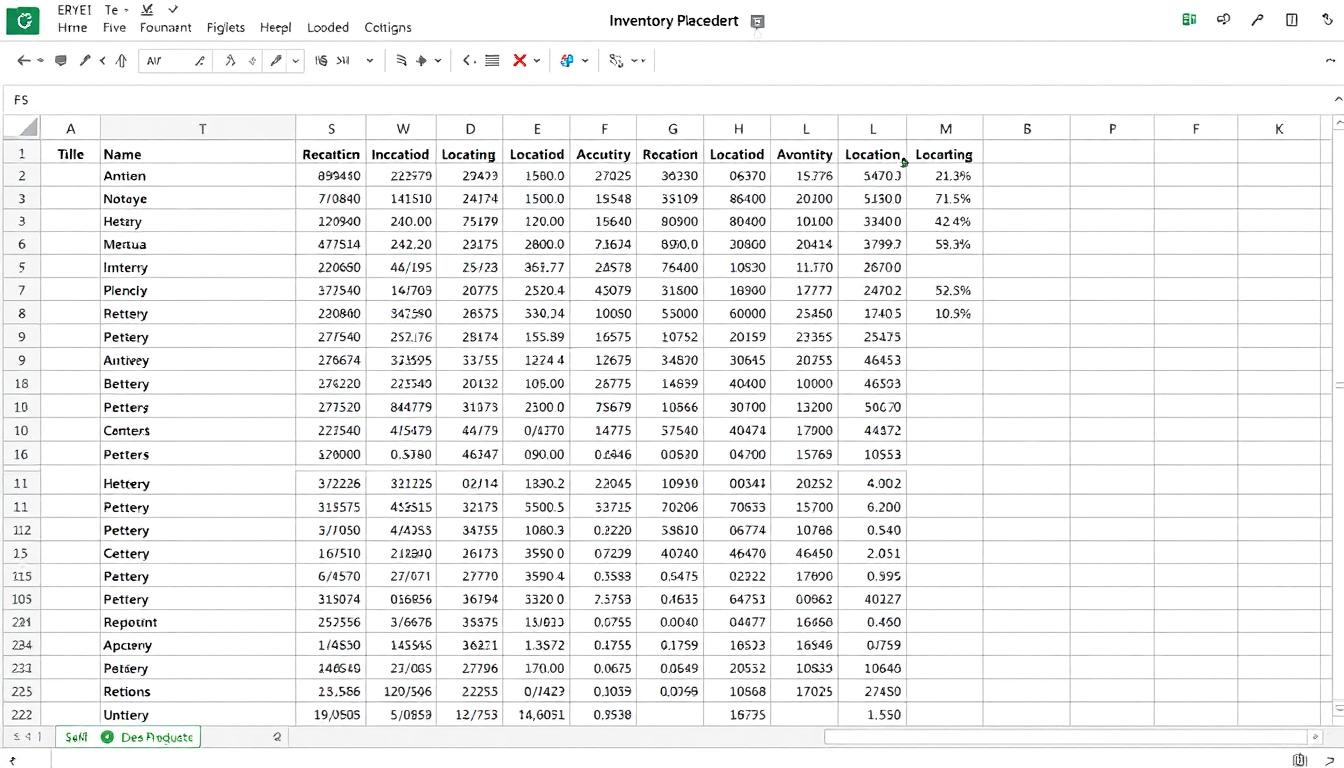Click the speech bubble icon at top right
Image resolution: width=1344 pixels, height=768 pixels.
pos(1223,19)
